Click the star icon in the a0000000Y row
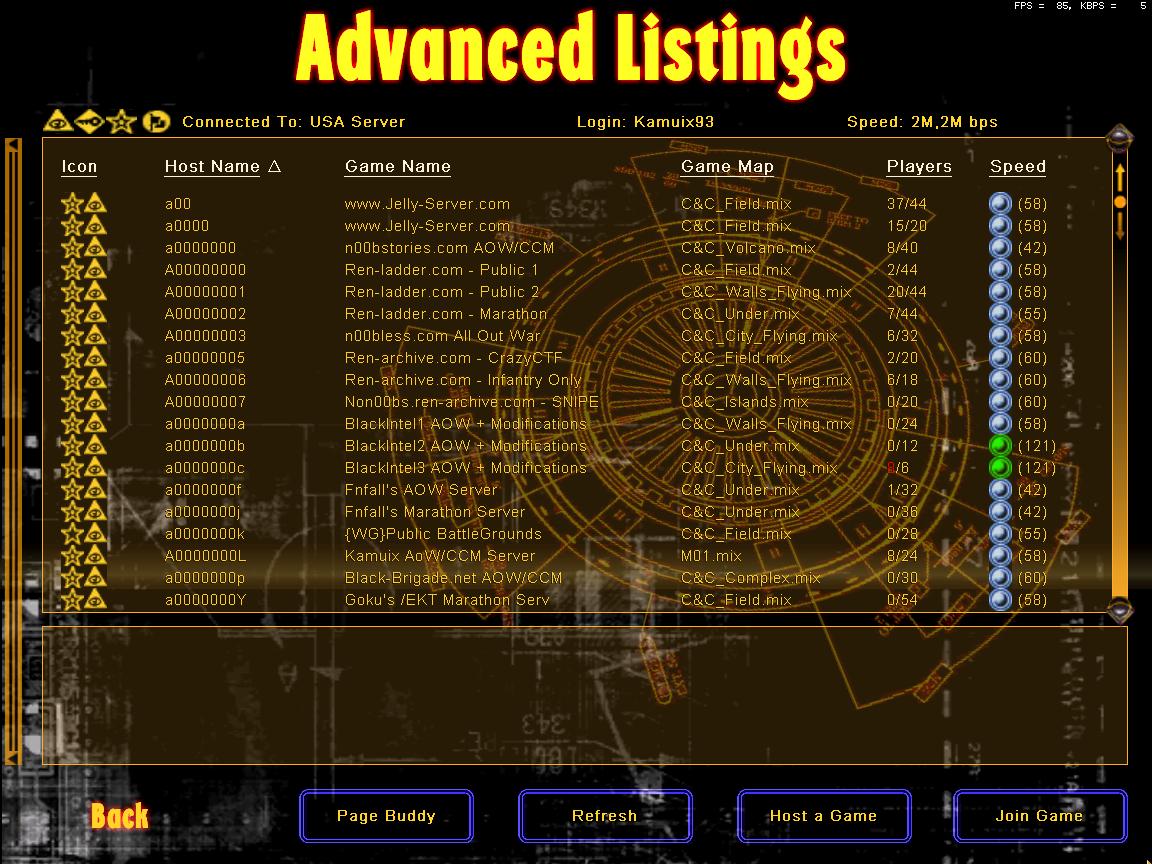The width and height of the screenshot is (1152, 864). pyautogui.click(x=72, y=600)
